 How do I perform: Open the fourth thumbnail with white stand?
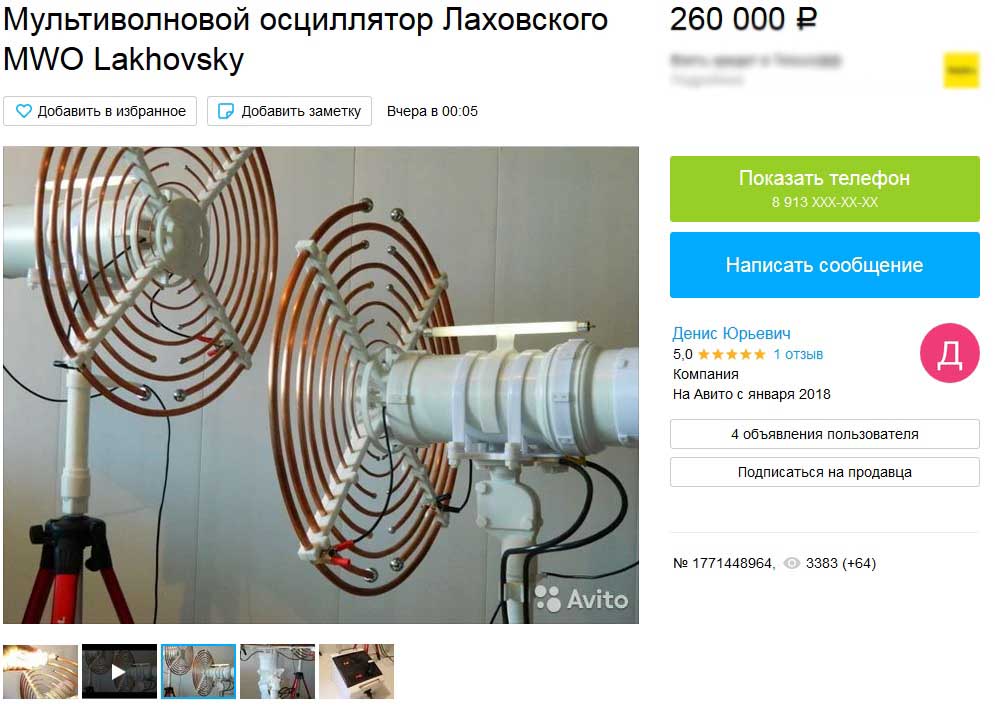(277, 672)
